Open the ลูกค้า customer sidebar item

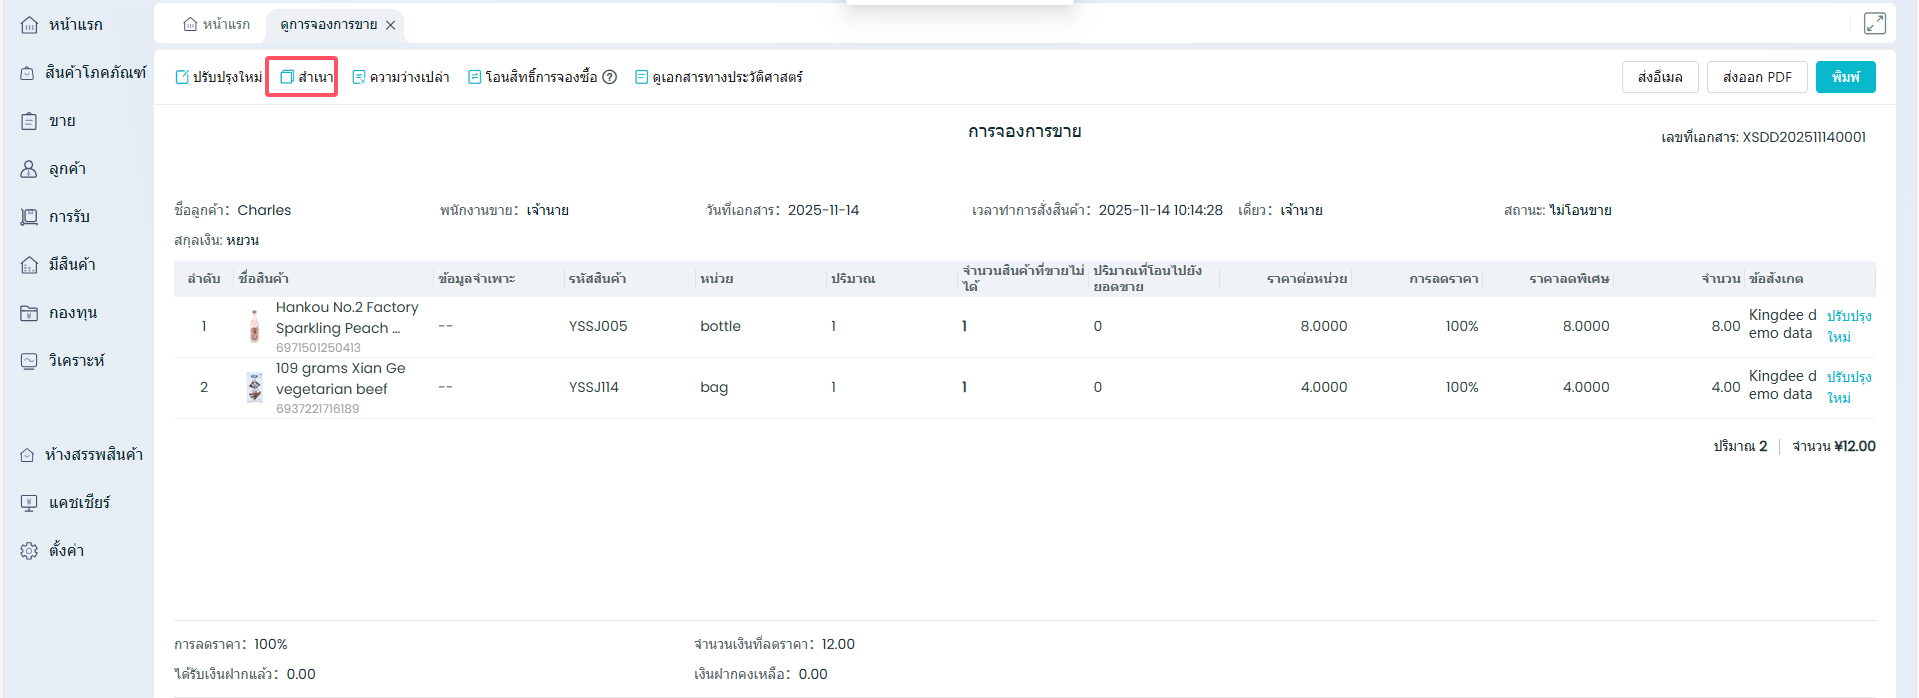[54, 169]
